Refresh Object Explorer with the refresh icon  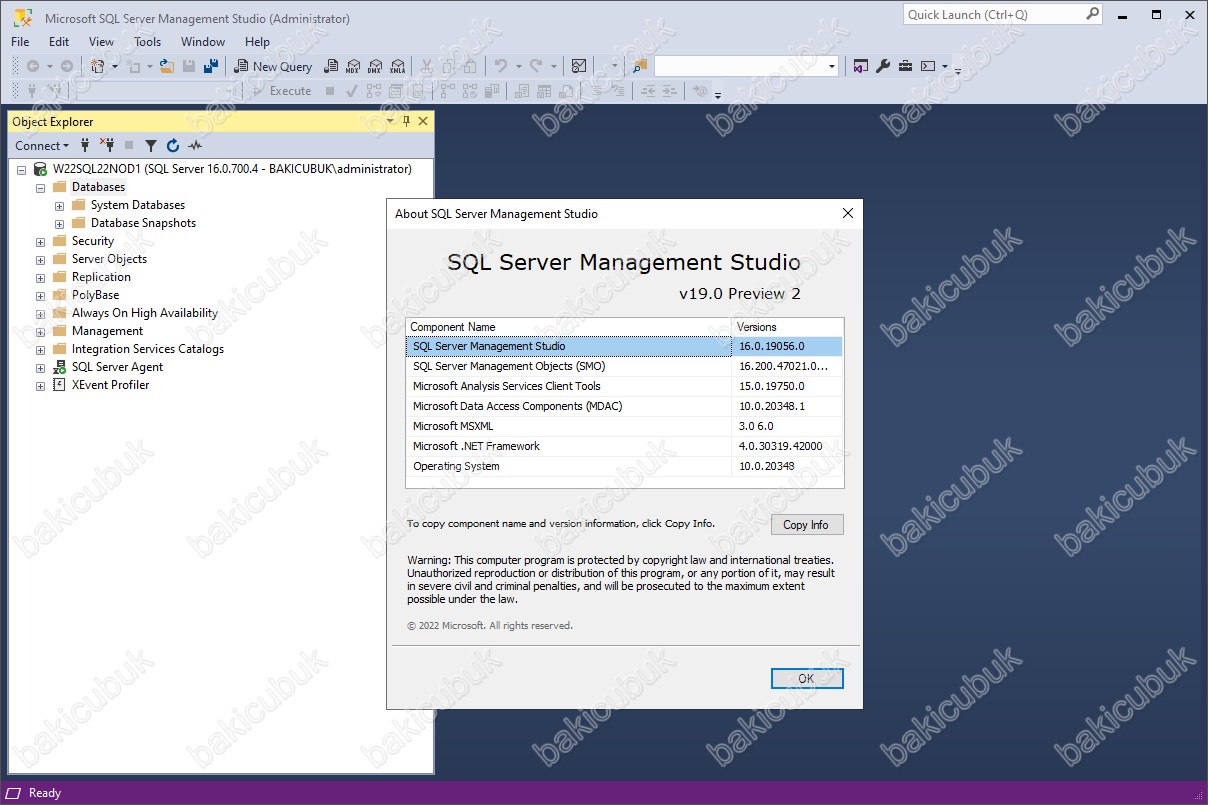coord(173,145)
